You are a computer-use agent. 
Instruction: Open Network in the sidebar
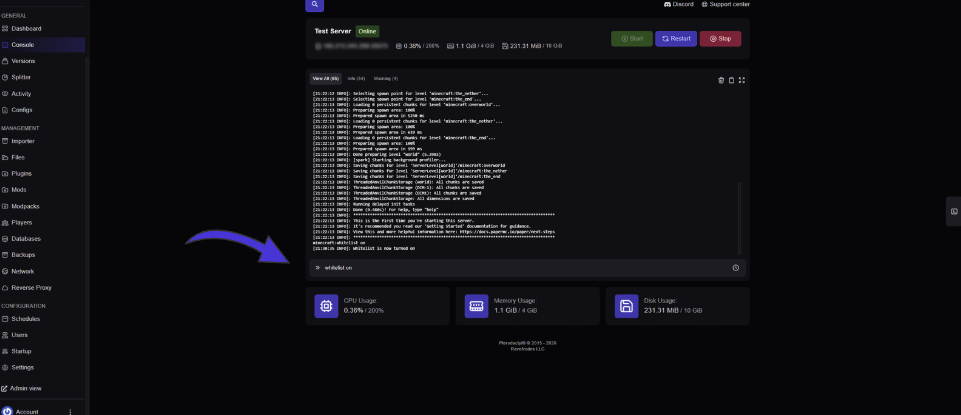click(x=18, y=271)
